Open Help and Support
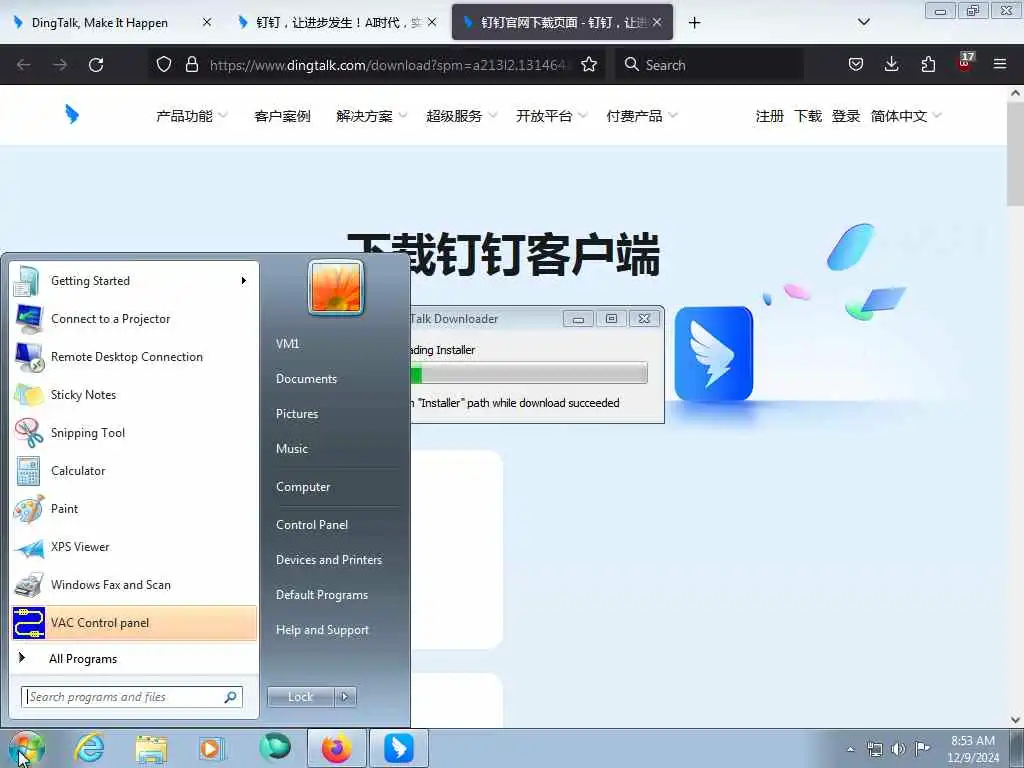This screenshot has width=1024, height=768. point(322,630)
